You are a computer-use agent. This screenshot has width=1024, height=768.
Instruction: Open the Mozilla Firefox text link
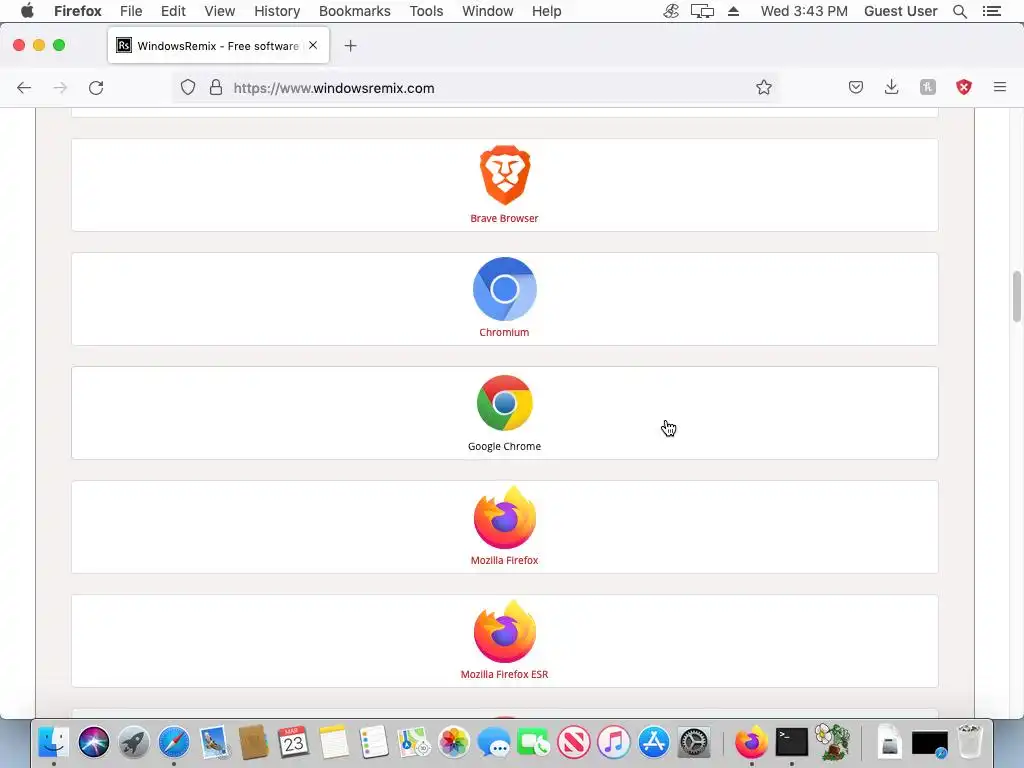click(x=504, y=560)
